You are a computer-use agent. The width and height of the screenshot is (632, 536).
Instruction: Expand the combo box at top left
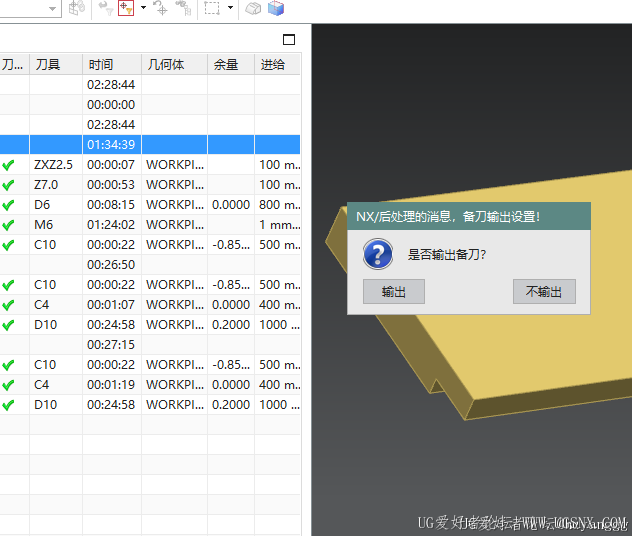point(52,8)
